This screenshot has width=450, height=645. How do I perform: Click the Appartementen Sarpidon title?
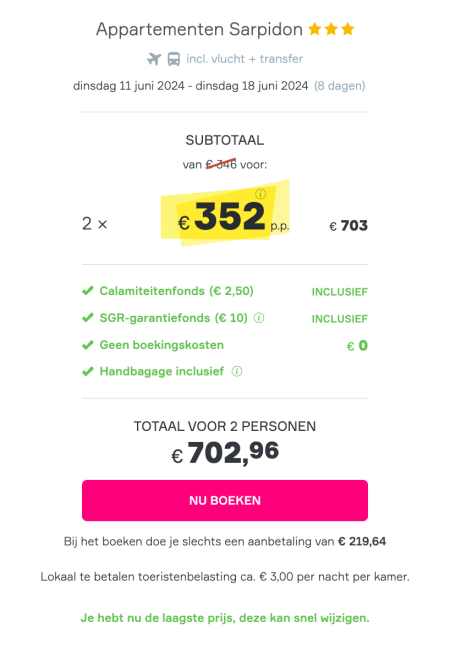[199, 30]
